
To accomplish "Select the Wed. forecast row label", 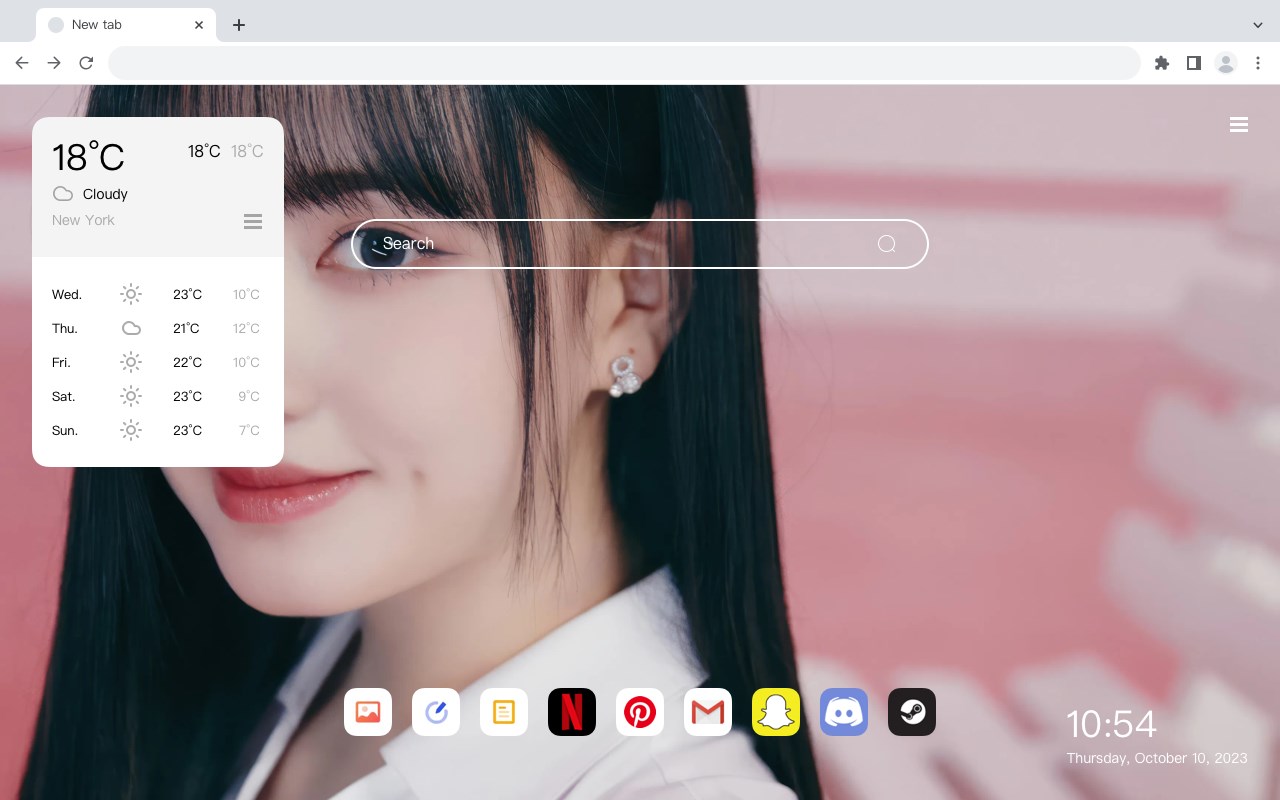I will (x=67, y=294).
